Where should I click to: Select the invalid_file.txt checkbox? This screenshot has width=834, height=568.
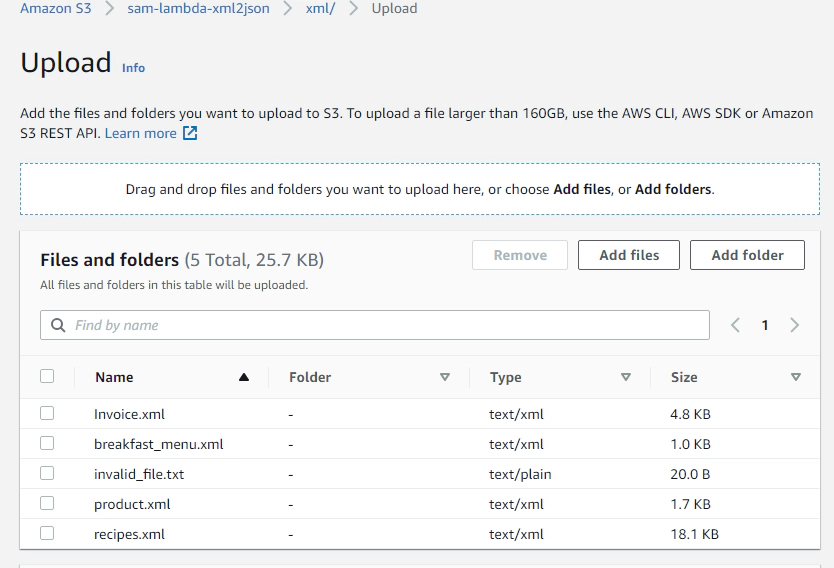coord(47,473)
